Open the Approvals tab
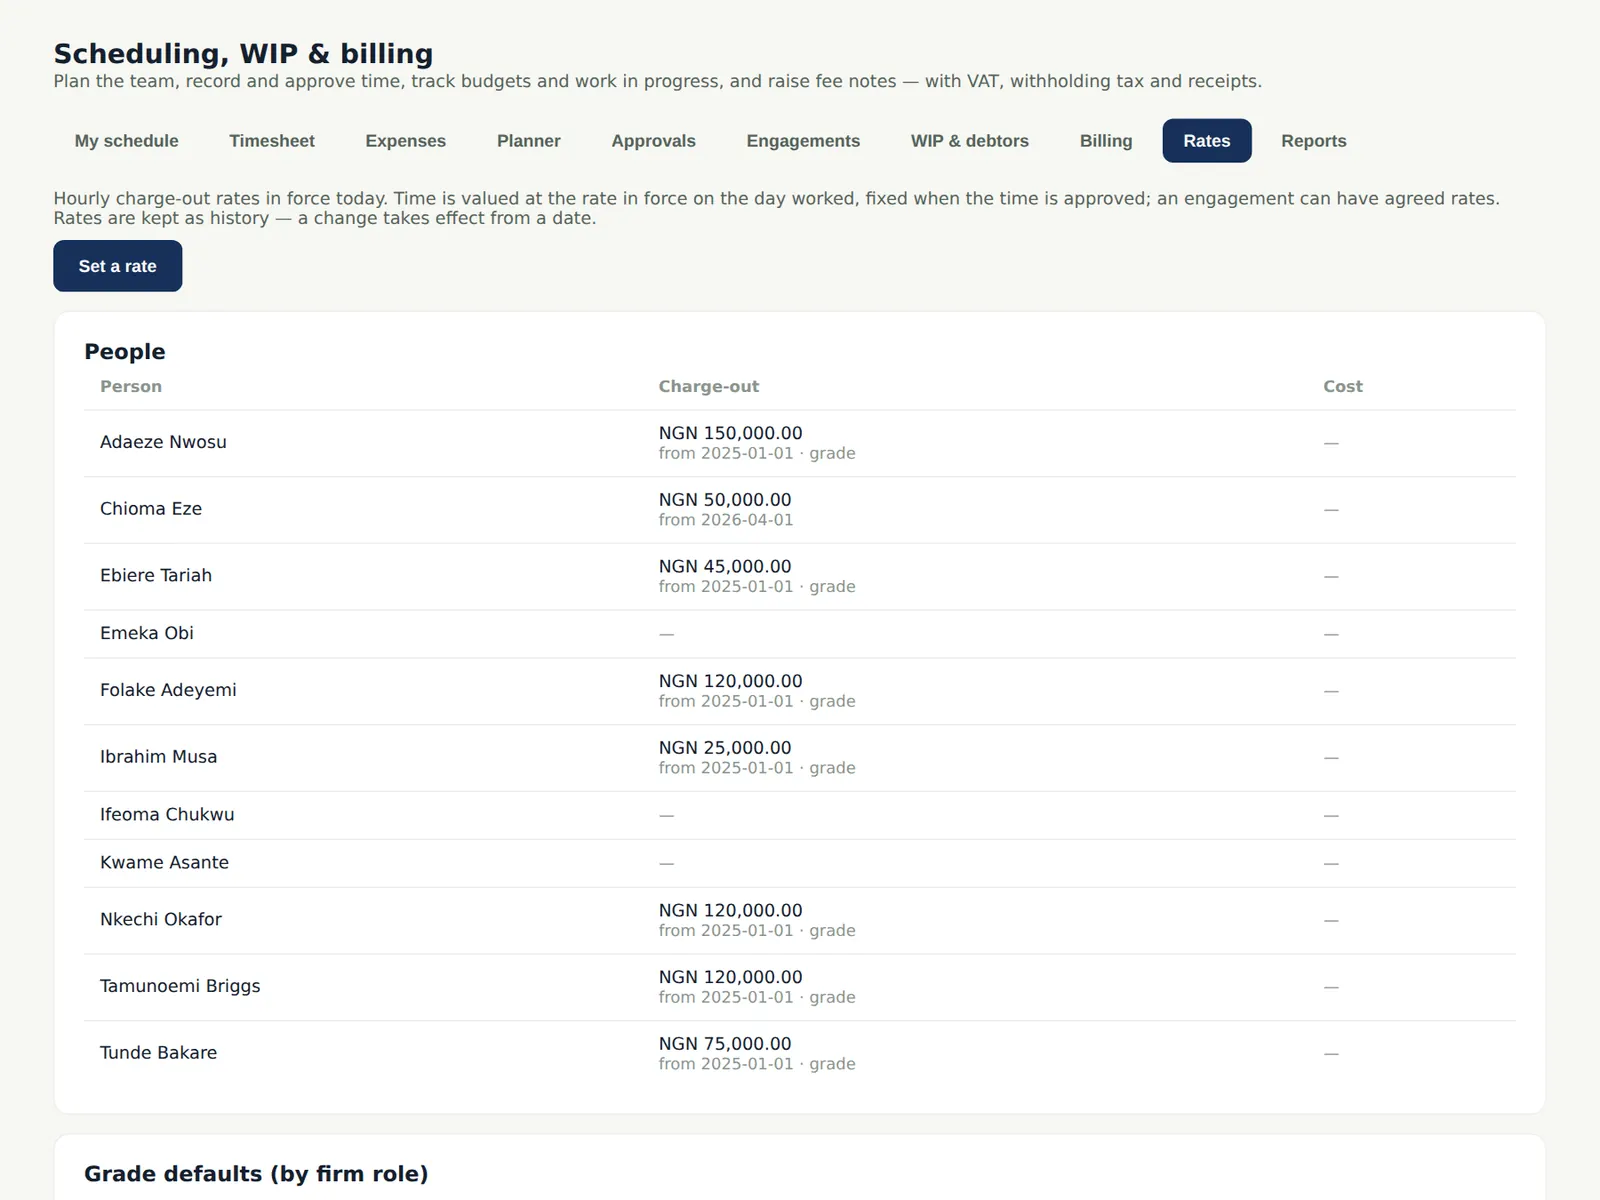Screen dimensions: 1600x1200 point(653,141)
